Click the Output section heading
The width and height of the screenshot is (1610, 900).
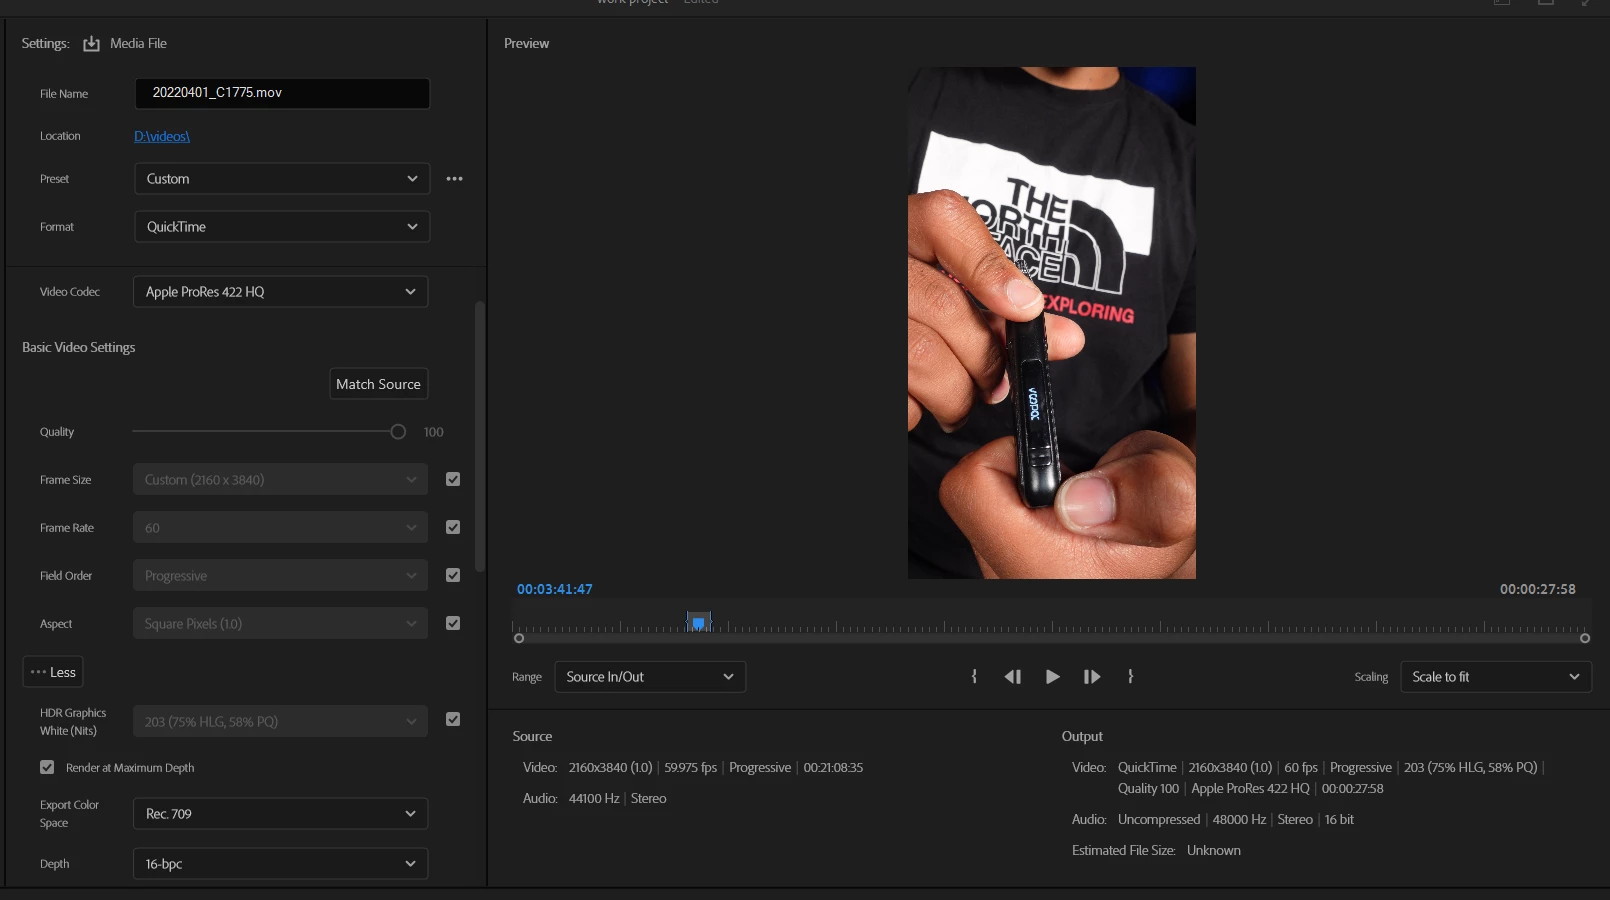[1082, 736]
